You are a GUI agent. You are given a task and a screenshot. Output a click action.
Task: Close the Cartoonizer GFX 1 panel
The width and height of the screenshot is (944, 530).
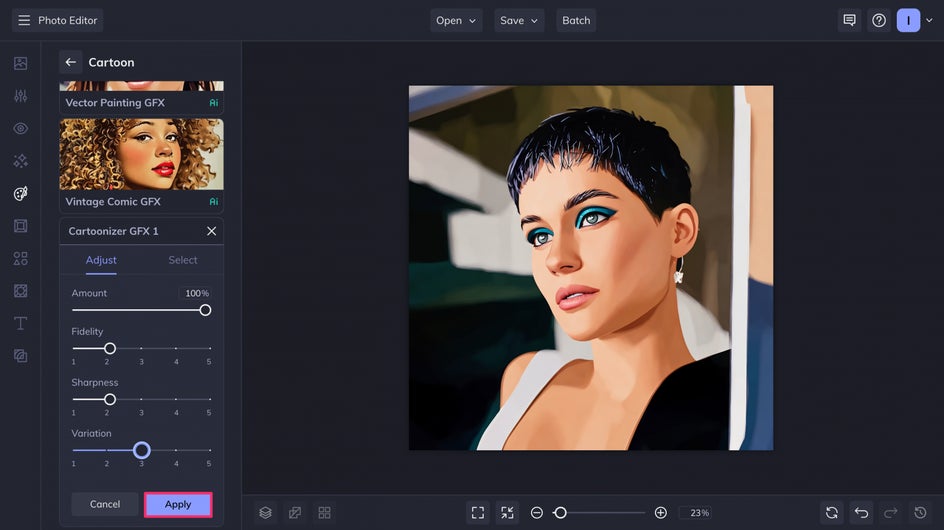click(211, 231)
